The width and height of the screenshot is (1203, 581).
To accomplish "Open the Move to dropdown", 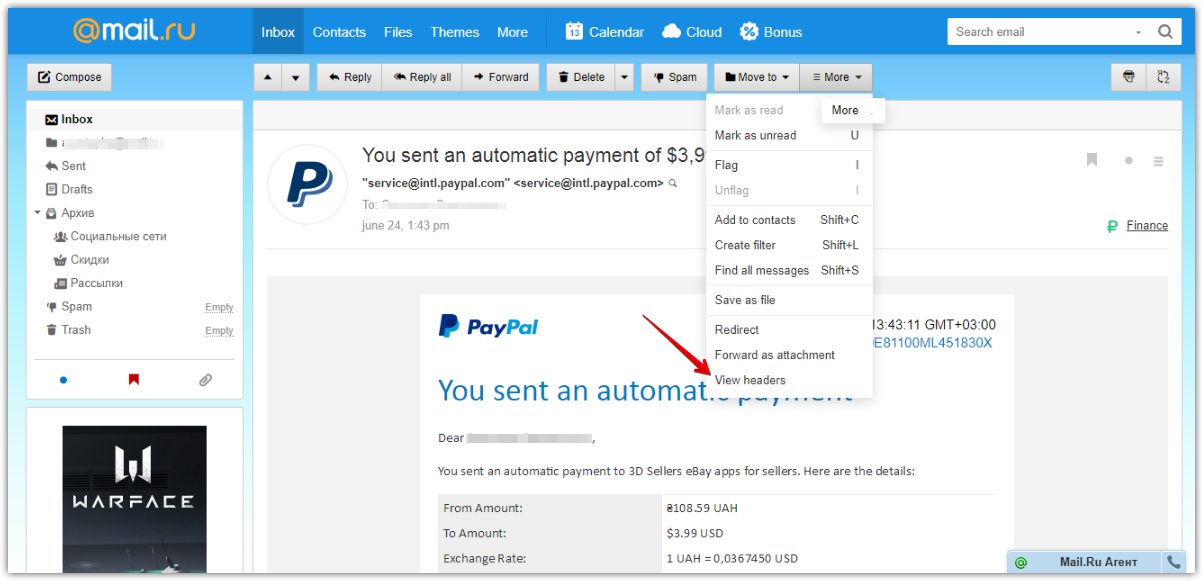I will coord(755,77).
